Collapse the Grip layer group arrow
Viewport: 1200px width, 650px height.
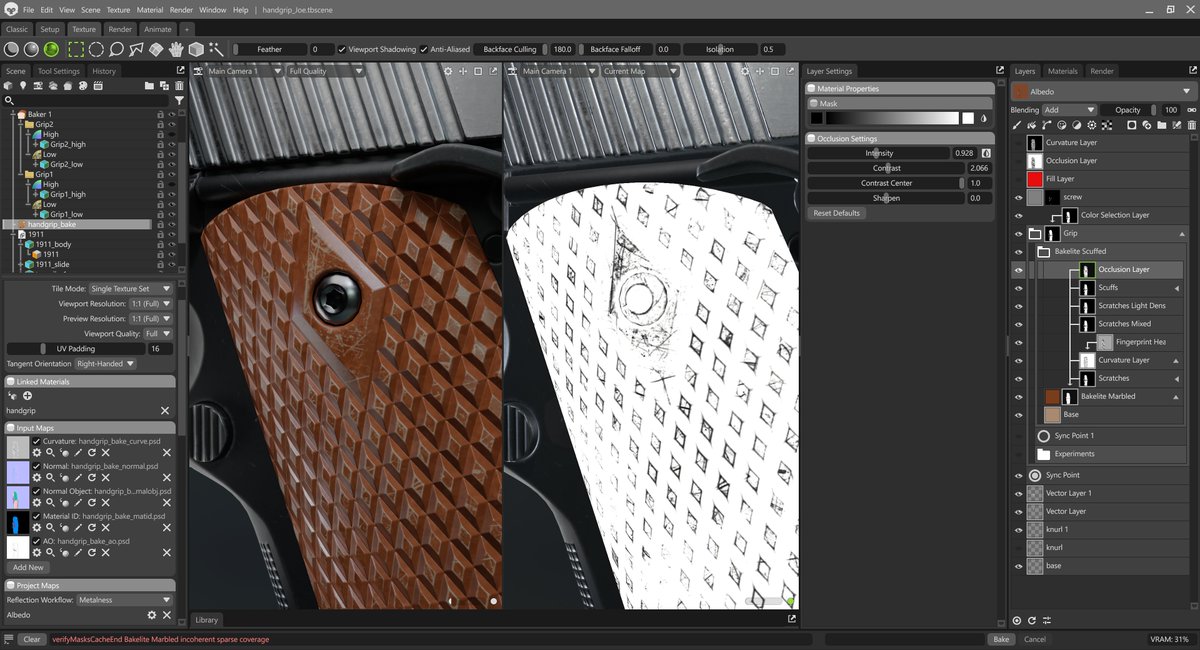(x=1183, y=233)
